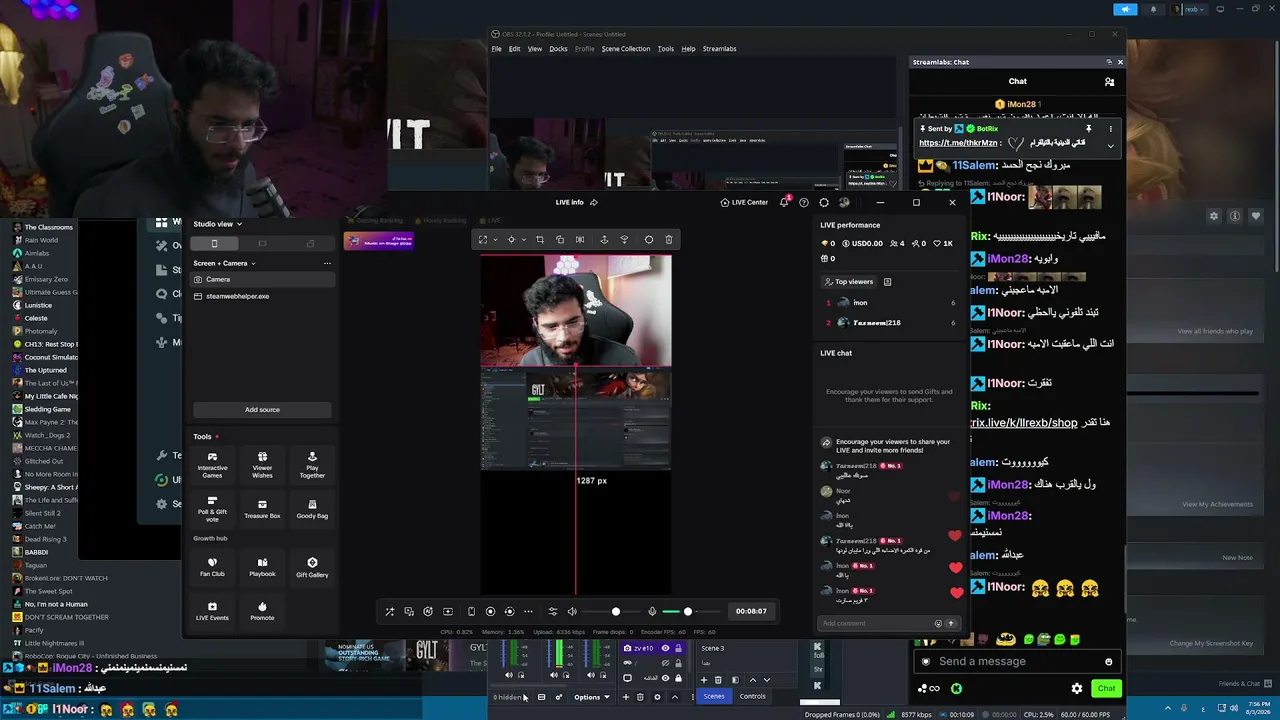Open Play Together tool

pos(312,466)
